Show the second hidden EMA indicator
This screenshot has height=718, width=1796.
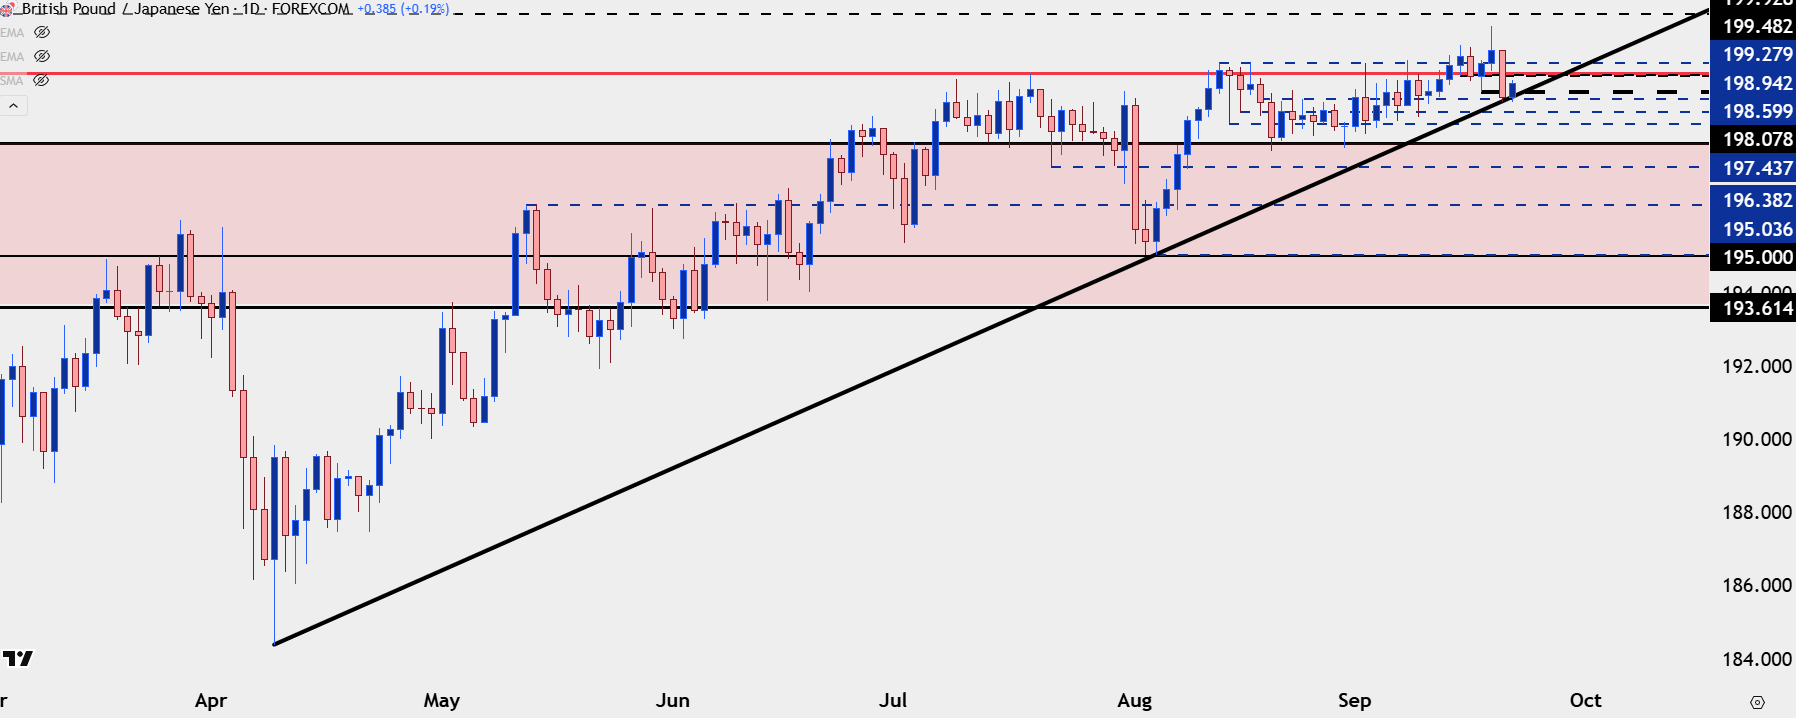click(42, 56)
